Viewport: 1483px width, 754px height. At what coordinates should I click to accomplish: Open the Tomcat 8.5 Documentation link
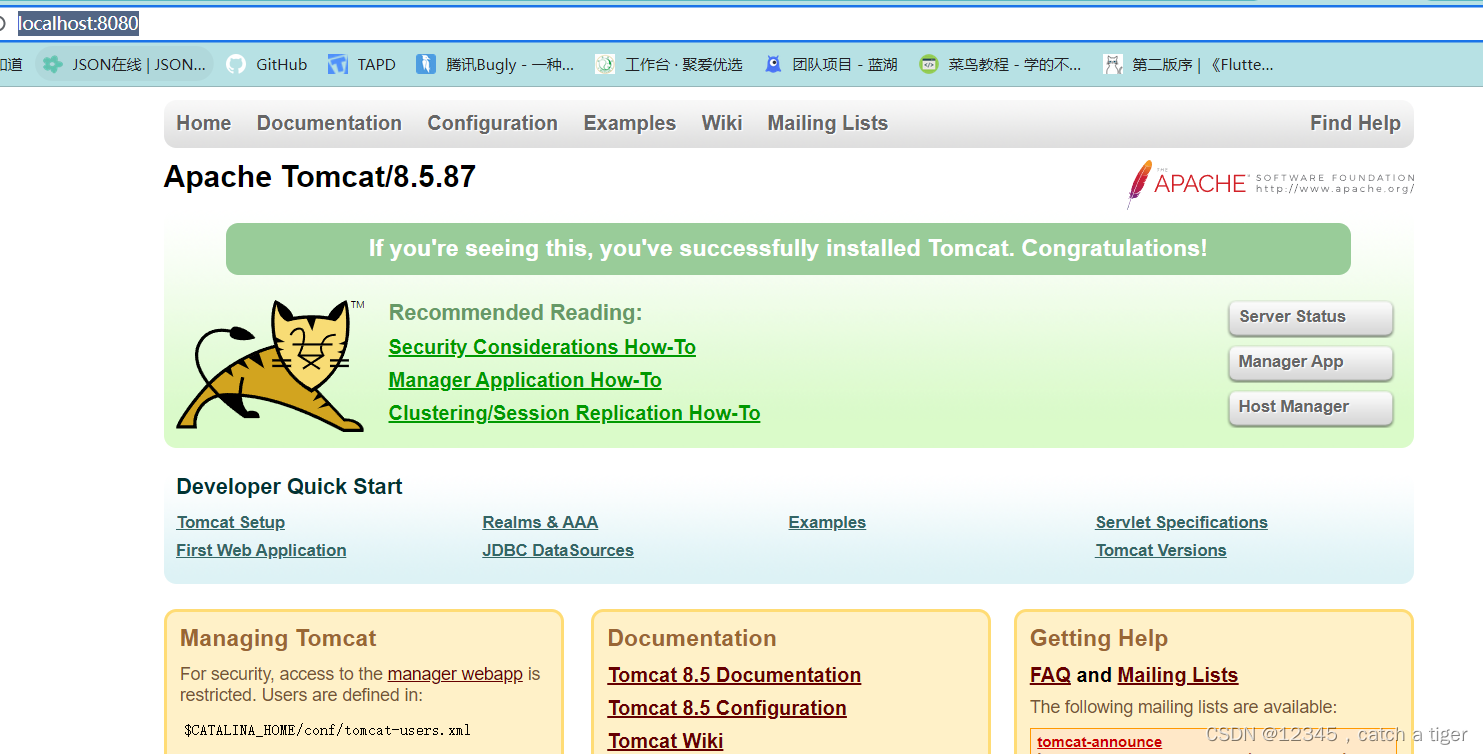click(x=734, y=675)
